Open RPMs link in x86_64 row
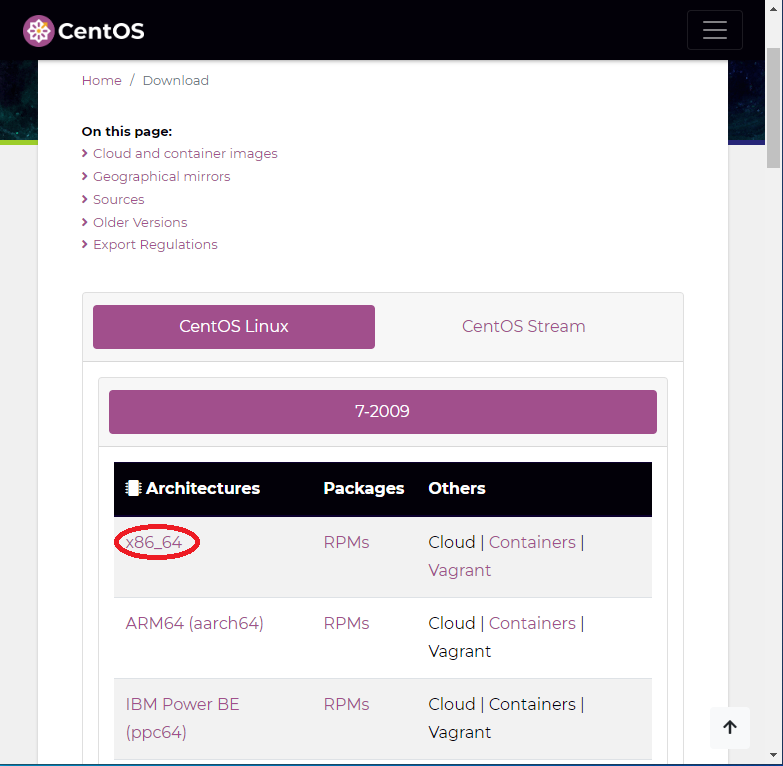783x766 pixels. 346,542
